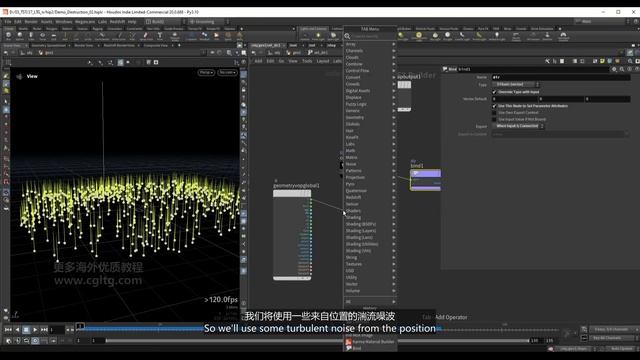The image size is (640, 360).
Task: Open the No cam camera dropdown
Action: coord(227,72)
